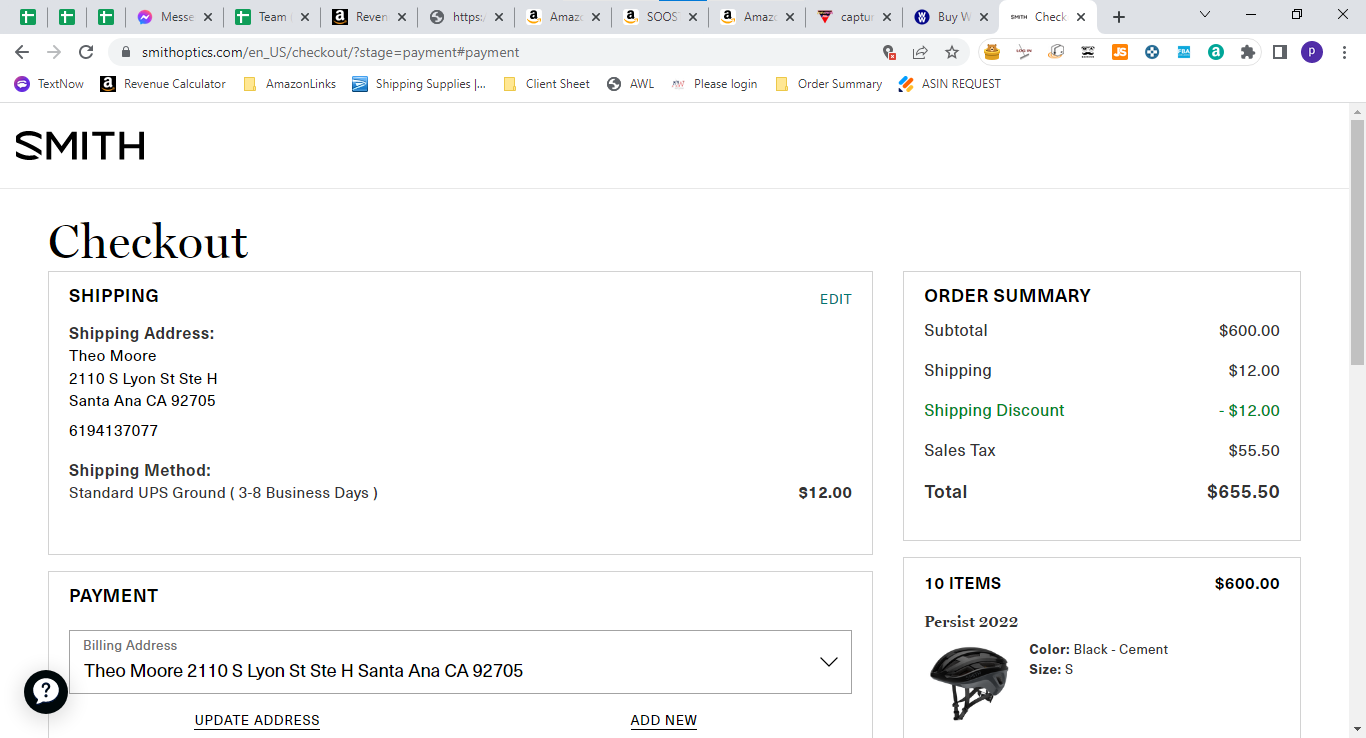Screen dimensions: 1366x738
Task: Toggle the browser side panel icon
Action: pos(1279,52)
